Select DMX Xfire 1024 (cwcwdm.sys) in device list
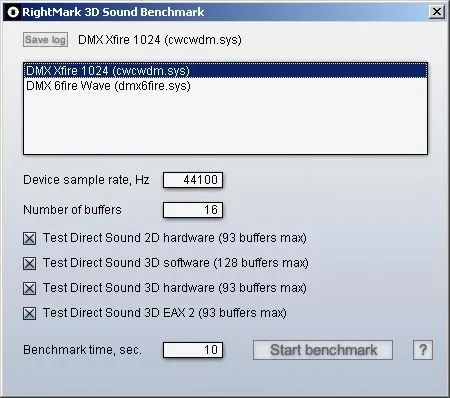450x398 pixels. pos(225,71)
